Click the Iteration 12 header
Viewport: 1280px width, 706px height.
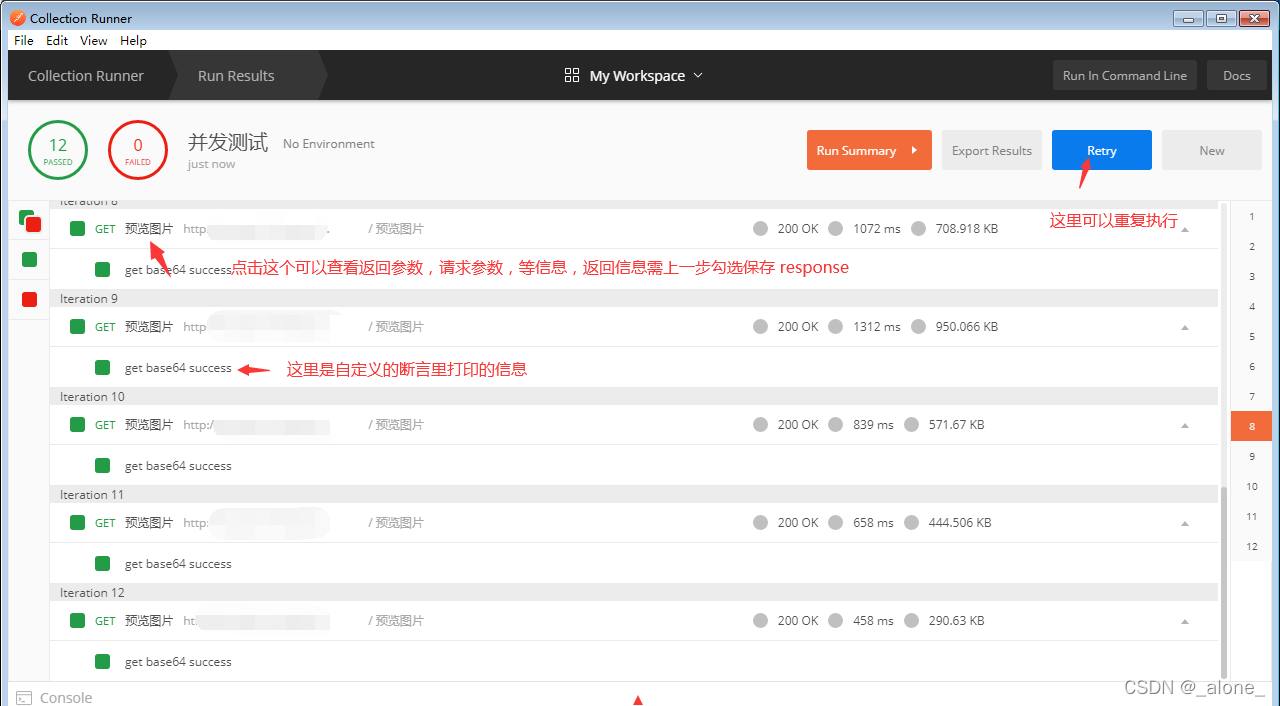633,593
